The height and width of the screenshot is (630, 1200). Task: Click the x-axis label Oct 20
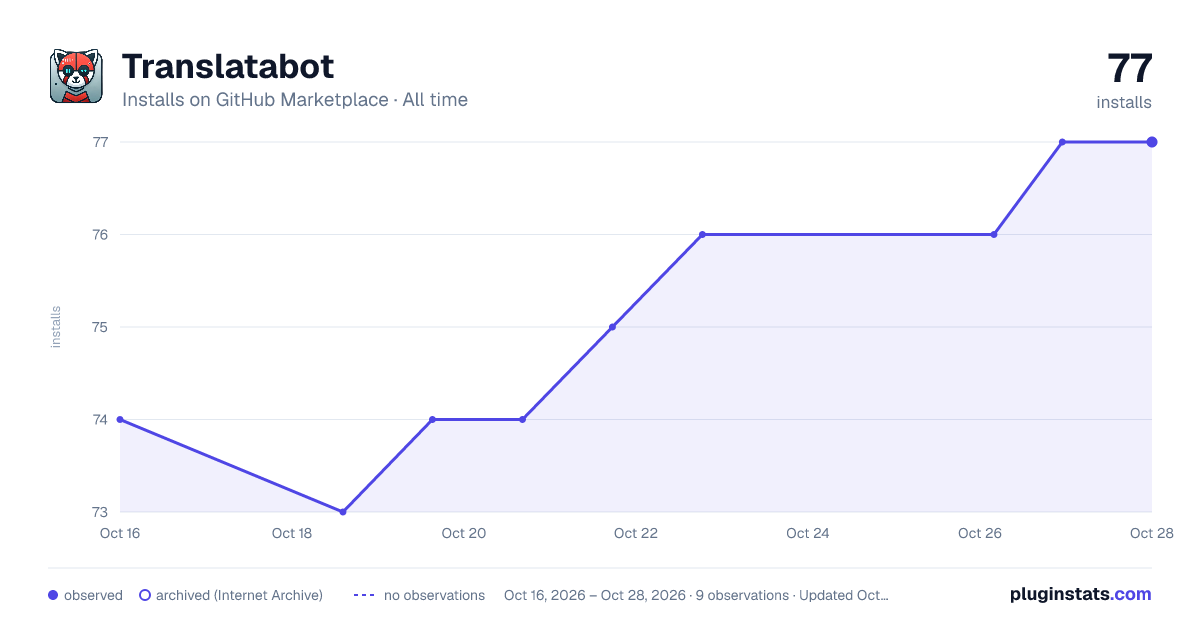click(464, 533)
